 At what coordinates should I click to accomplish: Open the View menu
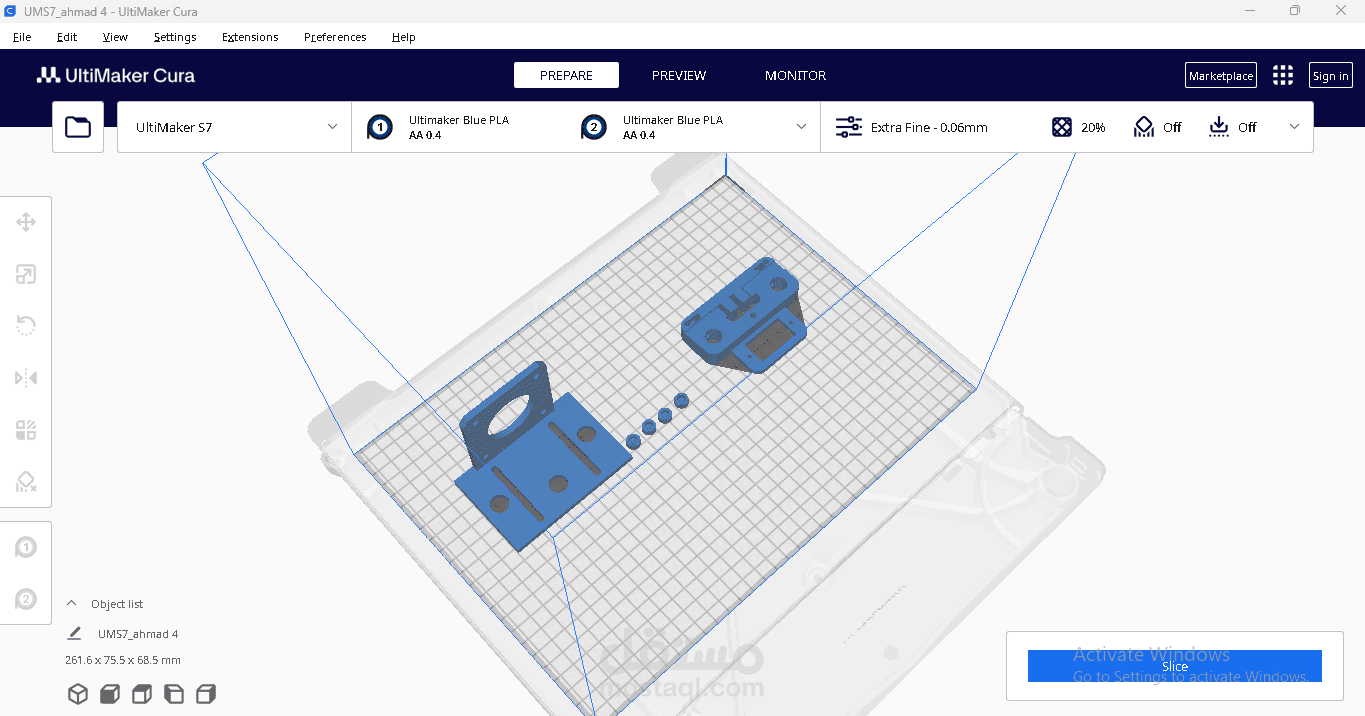pos(115,37)
